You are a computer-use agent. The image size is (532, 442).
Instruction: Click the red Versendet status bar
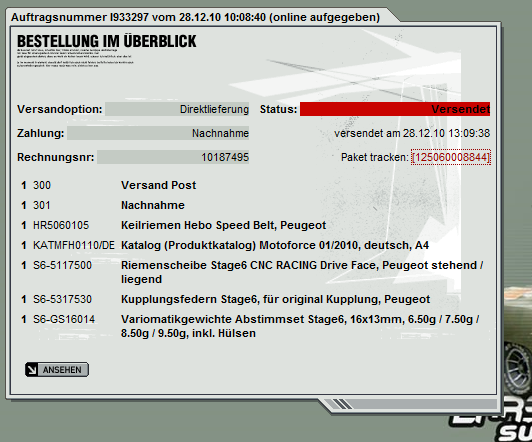(x=395, y=109)
